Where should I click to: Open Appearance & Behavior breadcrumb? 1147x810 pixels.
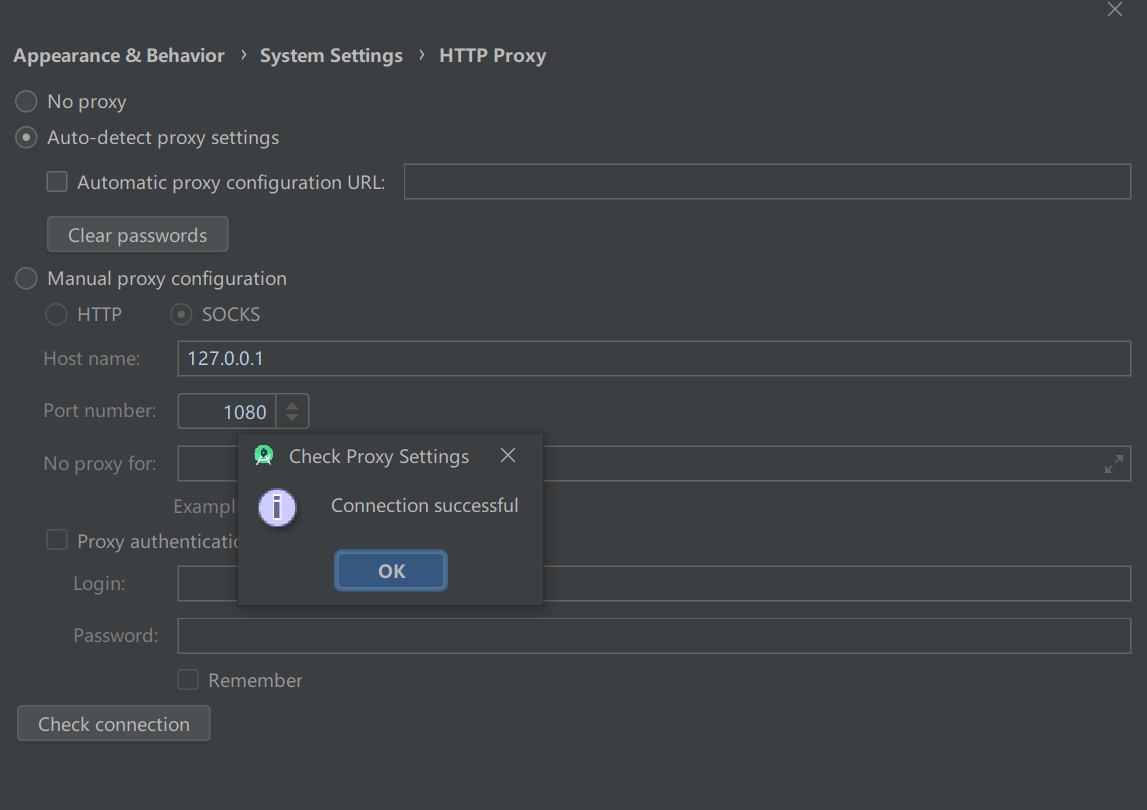tap(119, 56)
